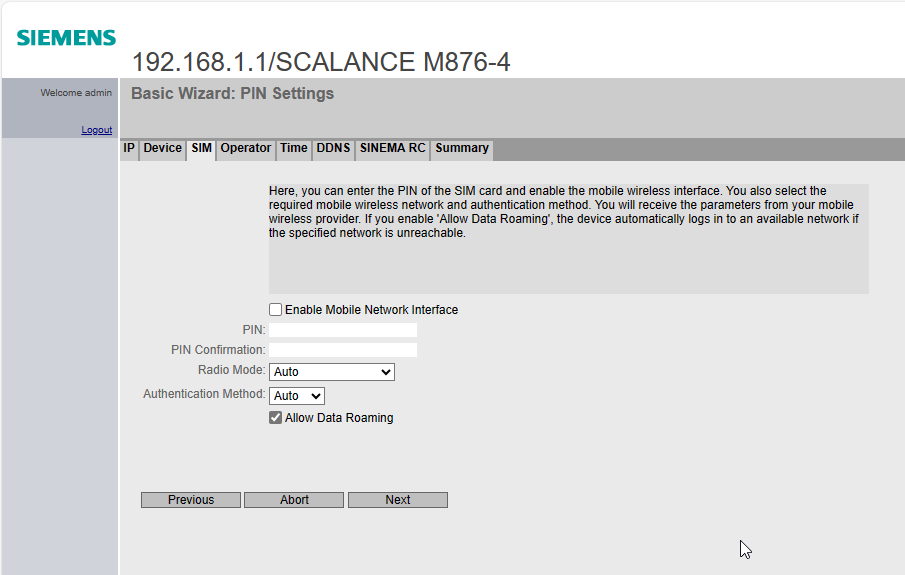The height and width of the screenshot is (575, 905).
Task: Click the 192.168.1.1/SCALANCE M876-4 device title
Action: click(x=321, y=62)
